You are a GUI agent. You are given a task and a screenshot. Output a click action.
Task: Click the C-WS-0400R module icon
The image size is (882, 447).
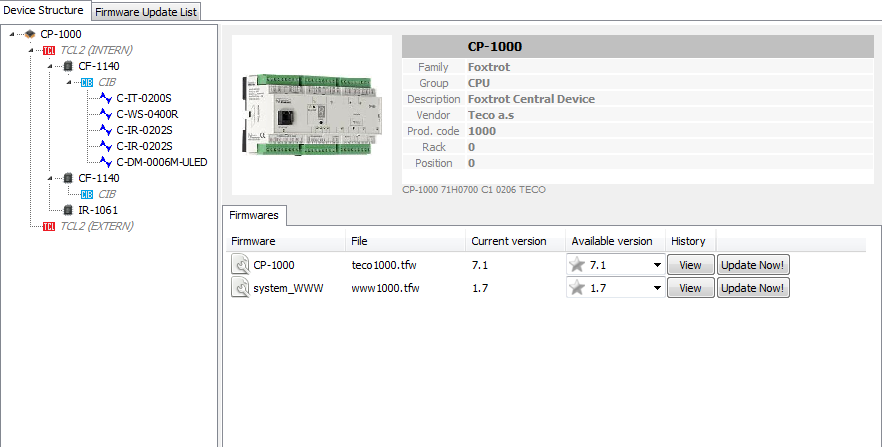pos(106,114)
